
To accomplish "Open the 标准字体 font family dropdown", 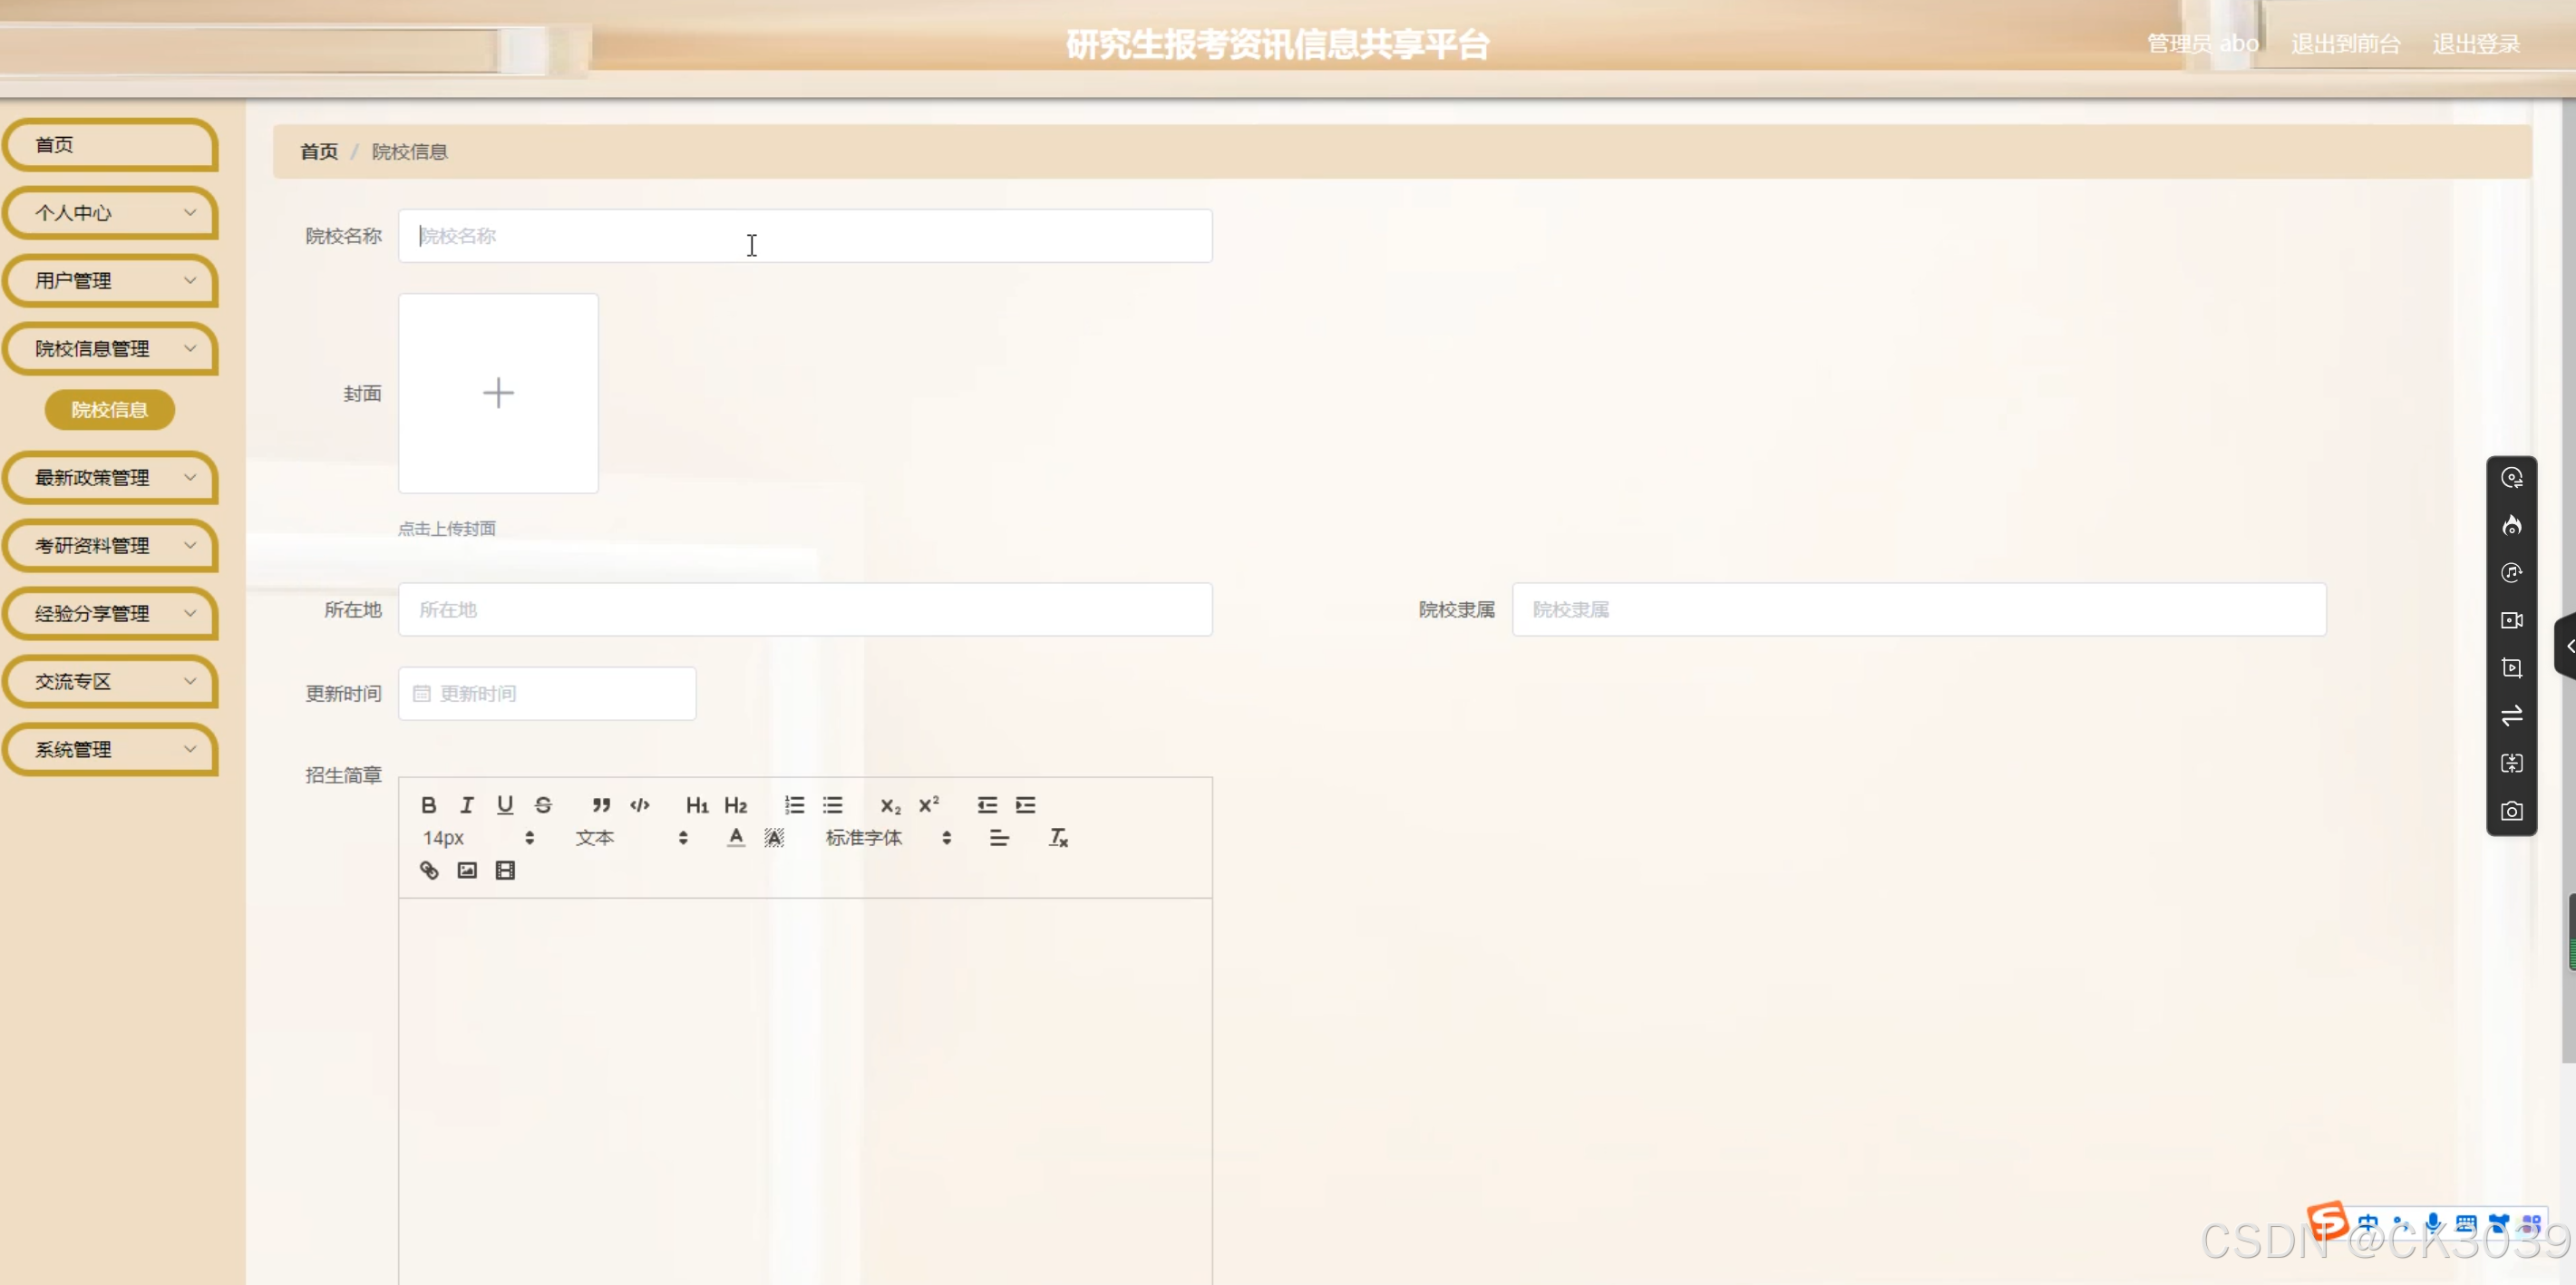I will coord(886,838).
